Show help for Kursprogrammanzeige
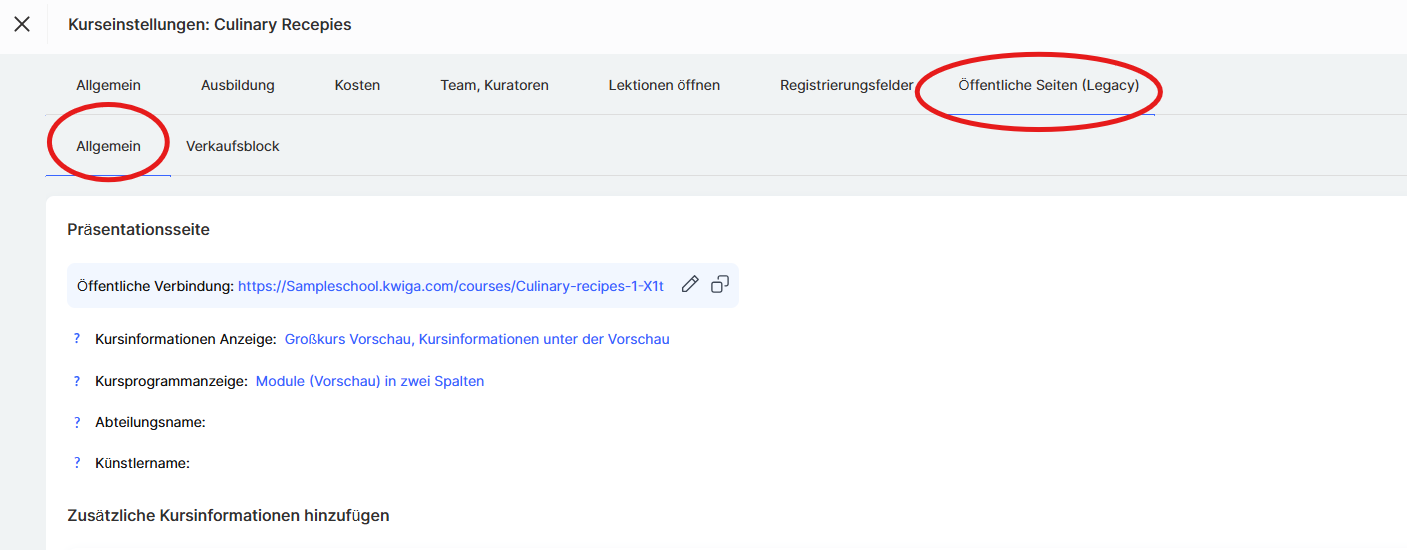Viewport: 1407px width, 550px height. [77, 381]
